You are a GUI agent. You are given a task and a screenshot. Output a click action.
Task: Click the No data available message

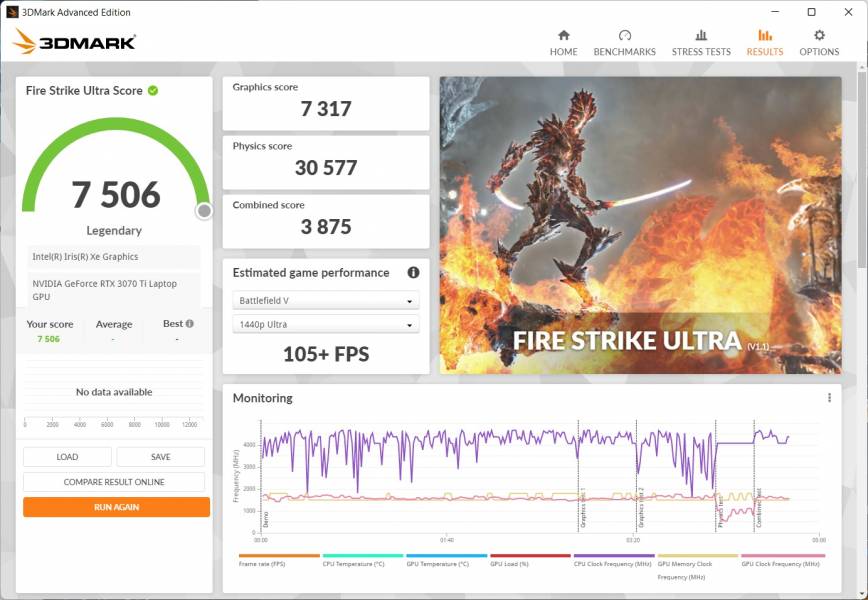pos(114,392)
